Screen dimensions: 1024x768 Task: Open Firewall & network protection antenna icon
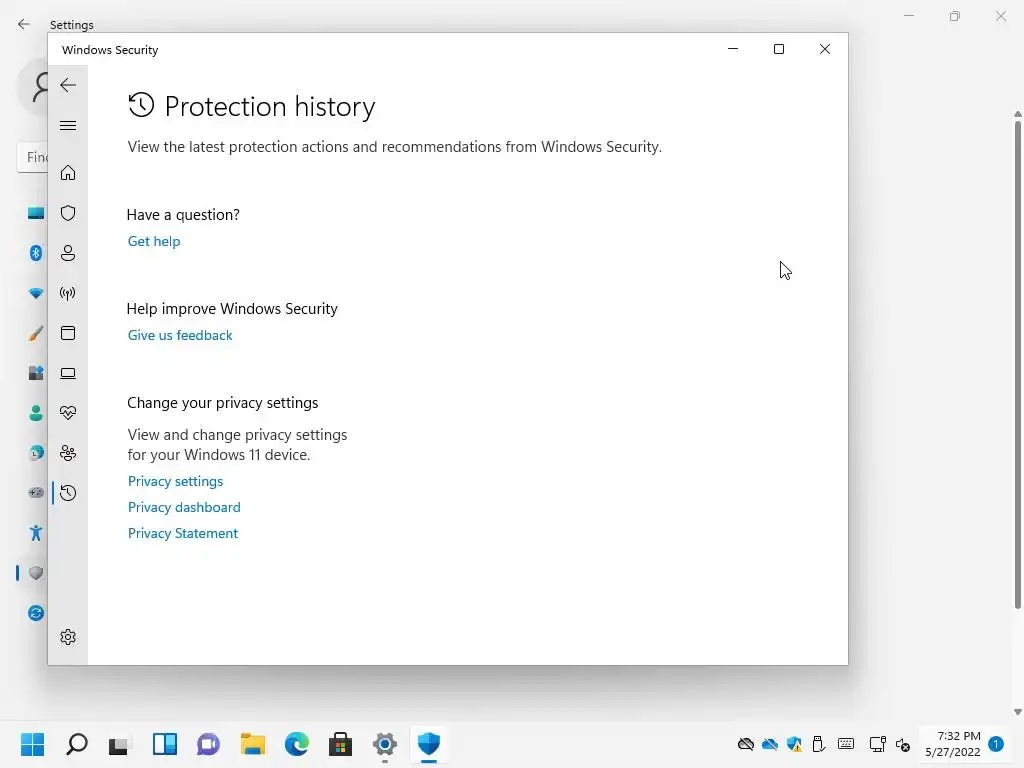pos(68,293)
